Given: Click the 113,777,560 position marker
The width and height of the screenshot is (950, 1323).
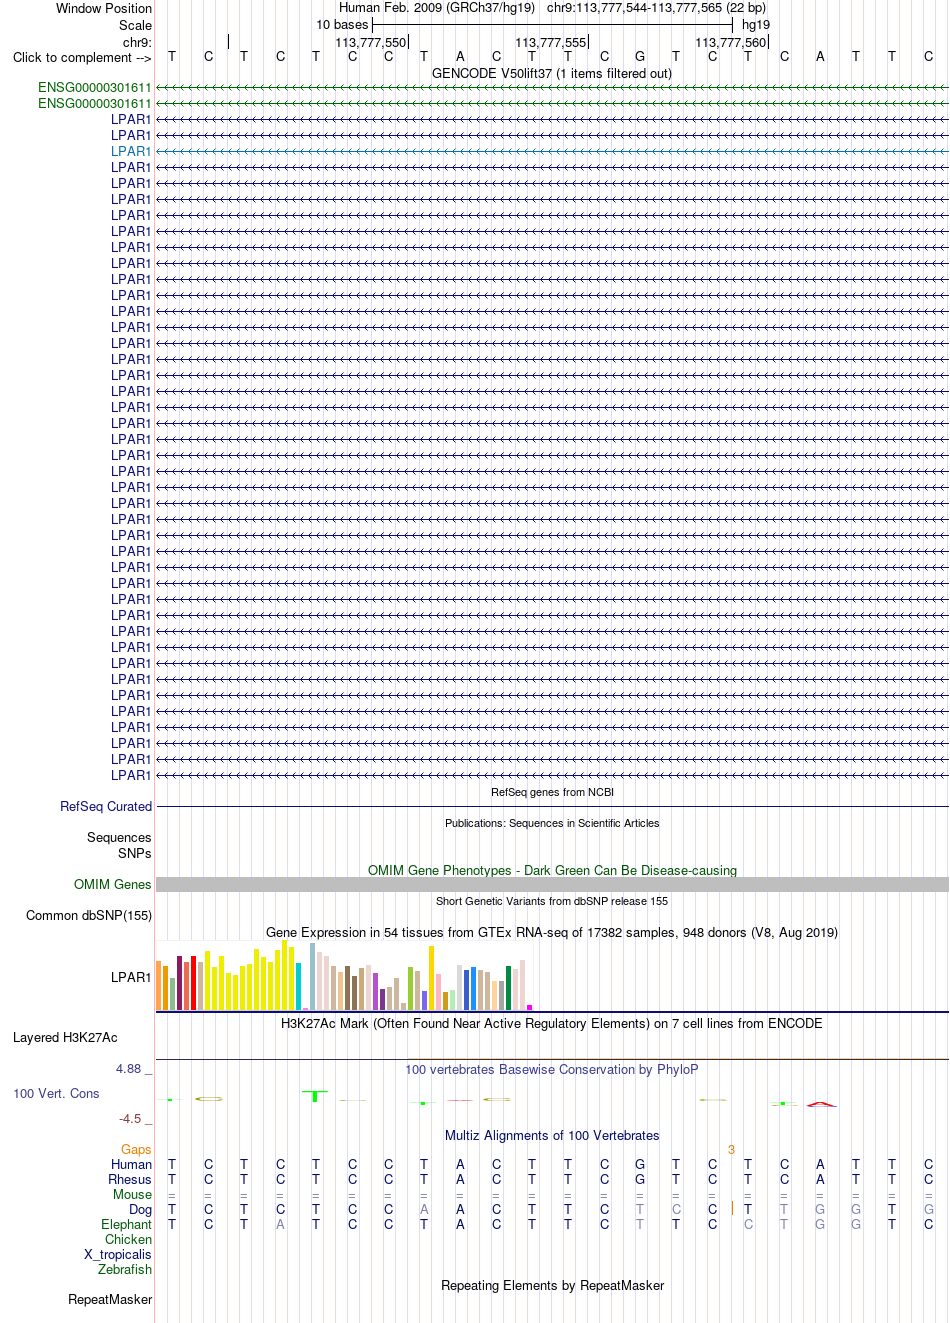Looking at the screenshot, I should pyautogui.click(x=731, y=42).
